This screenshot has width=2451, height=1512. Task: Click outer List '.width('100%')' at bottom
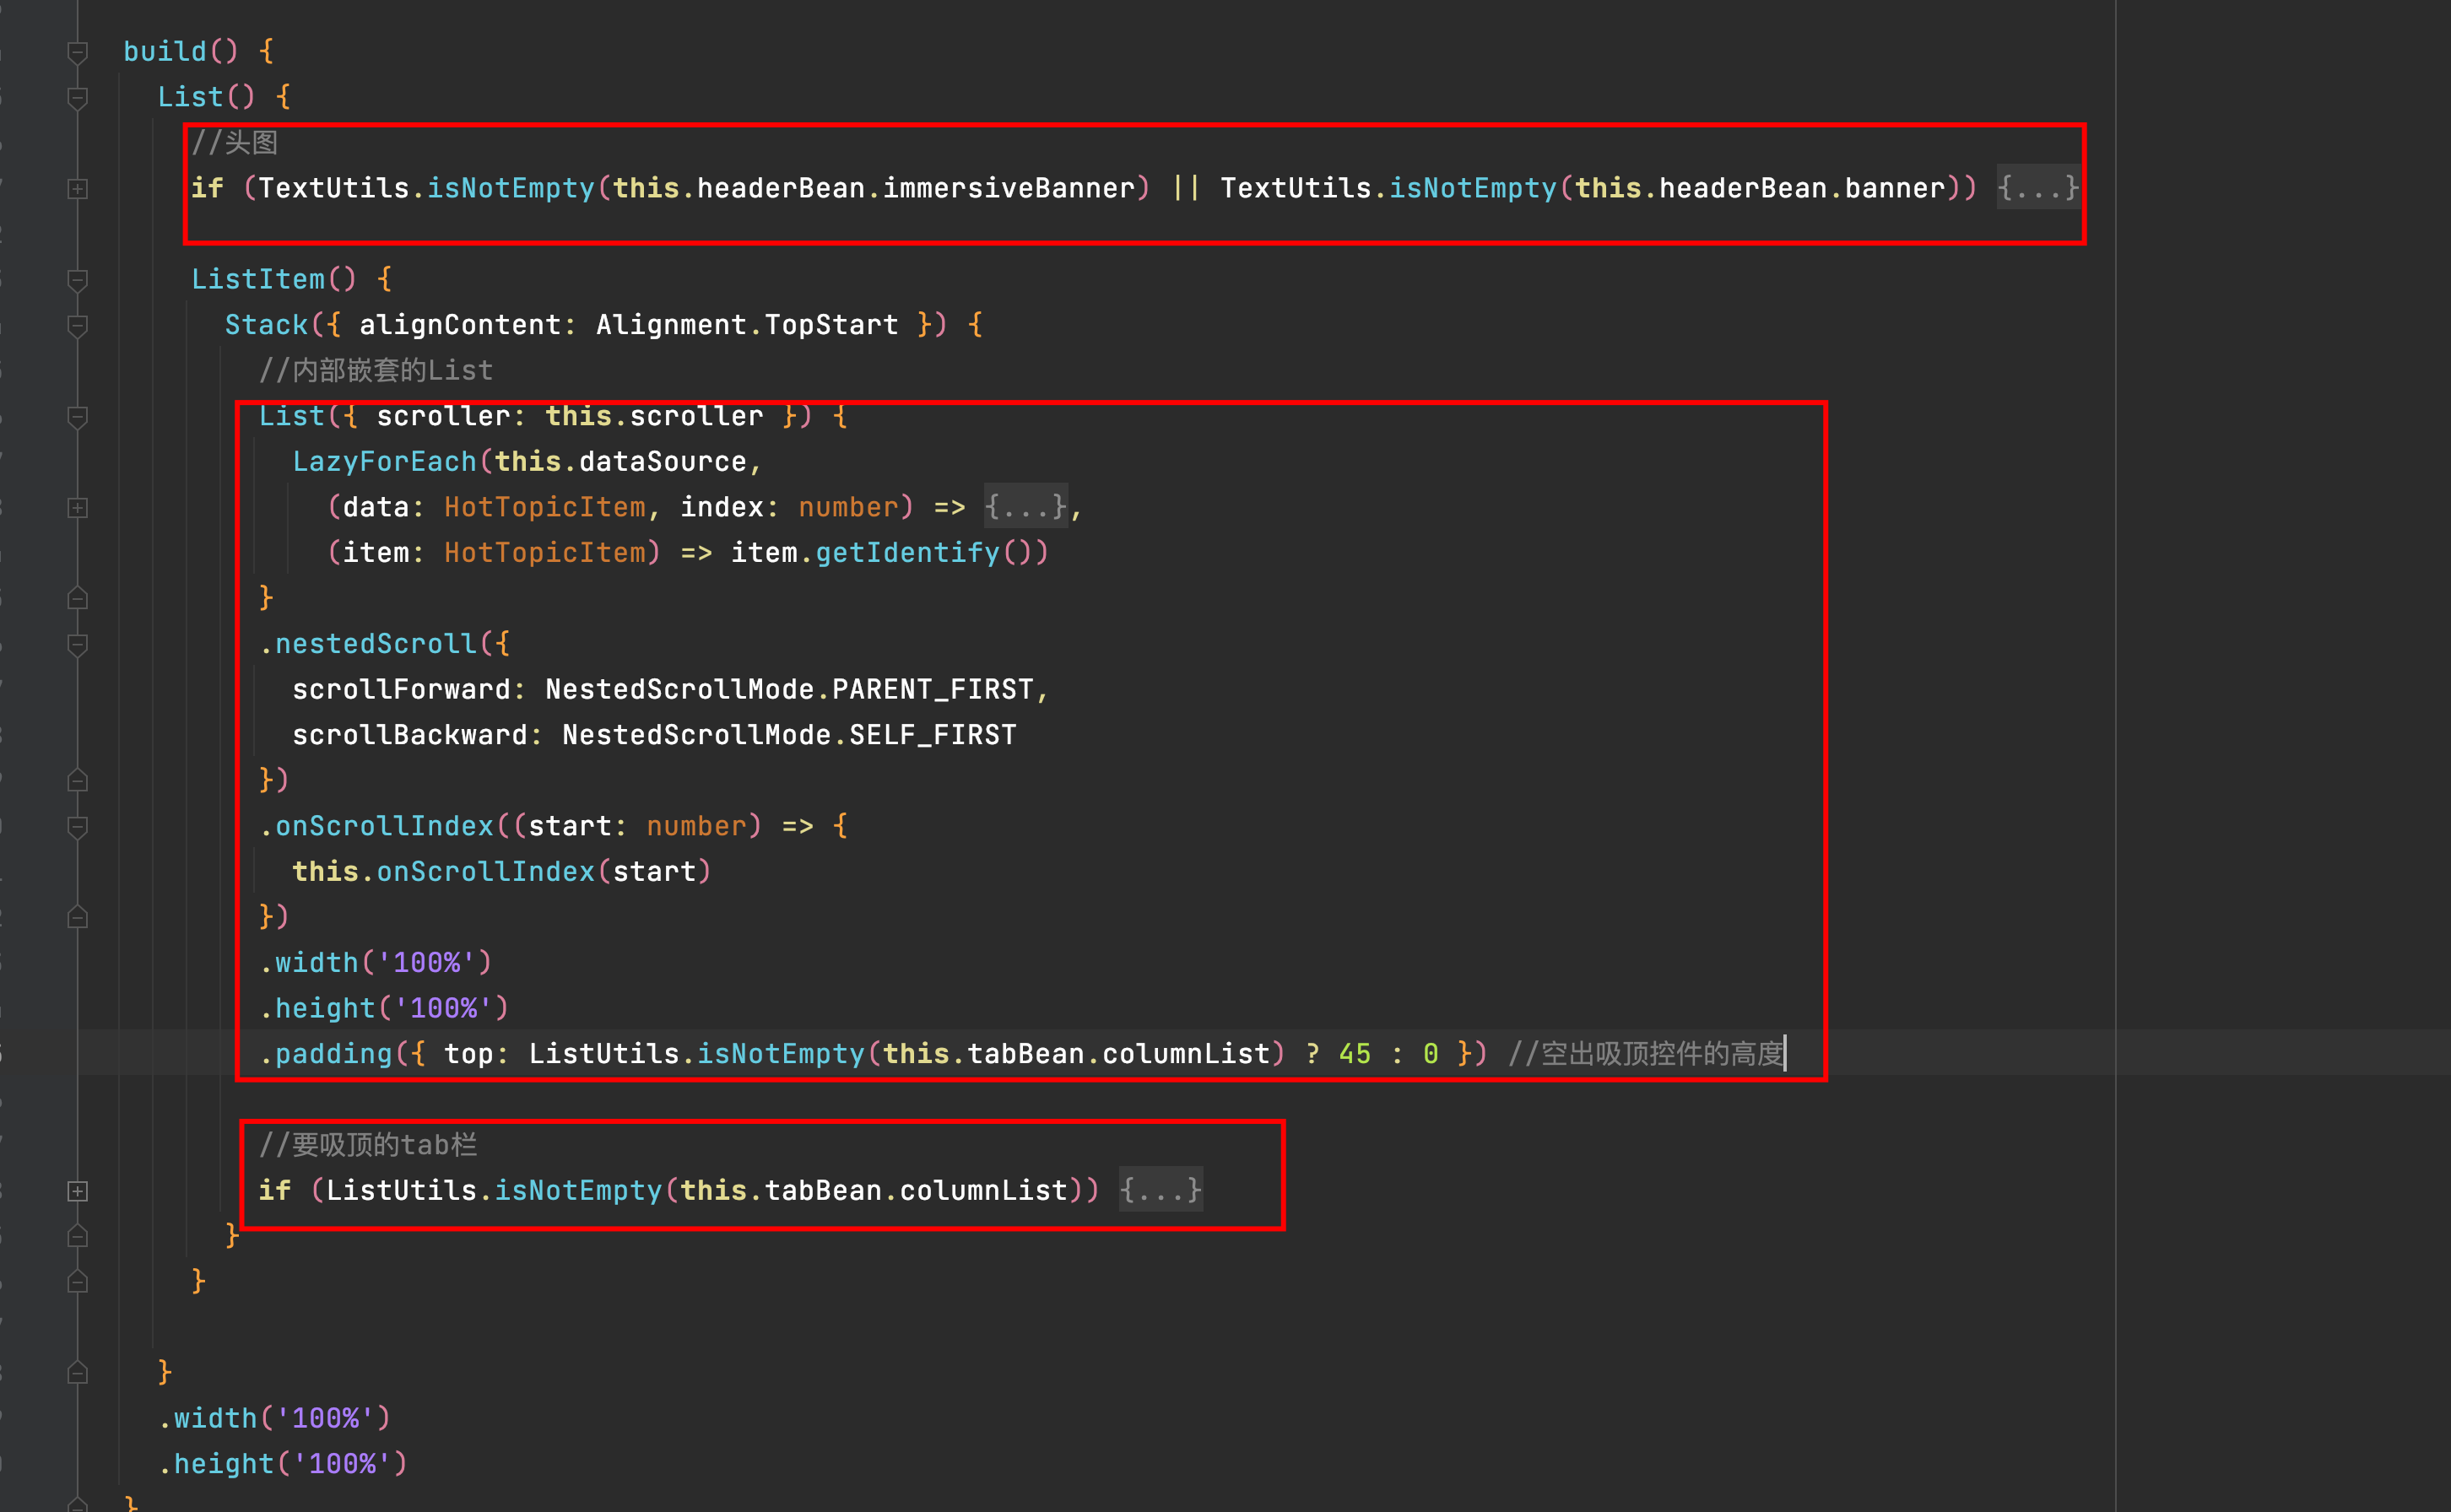click(274, 1418)
